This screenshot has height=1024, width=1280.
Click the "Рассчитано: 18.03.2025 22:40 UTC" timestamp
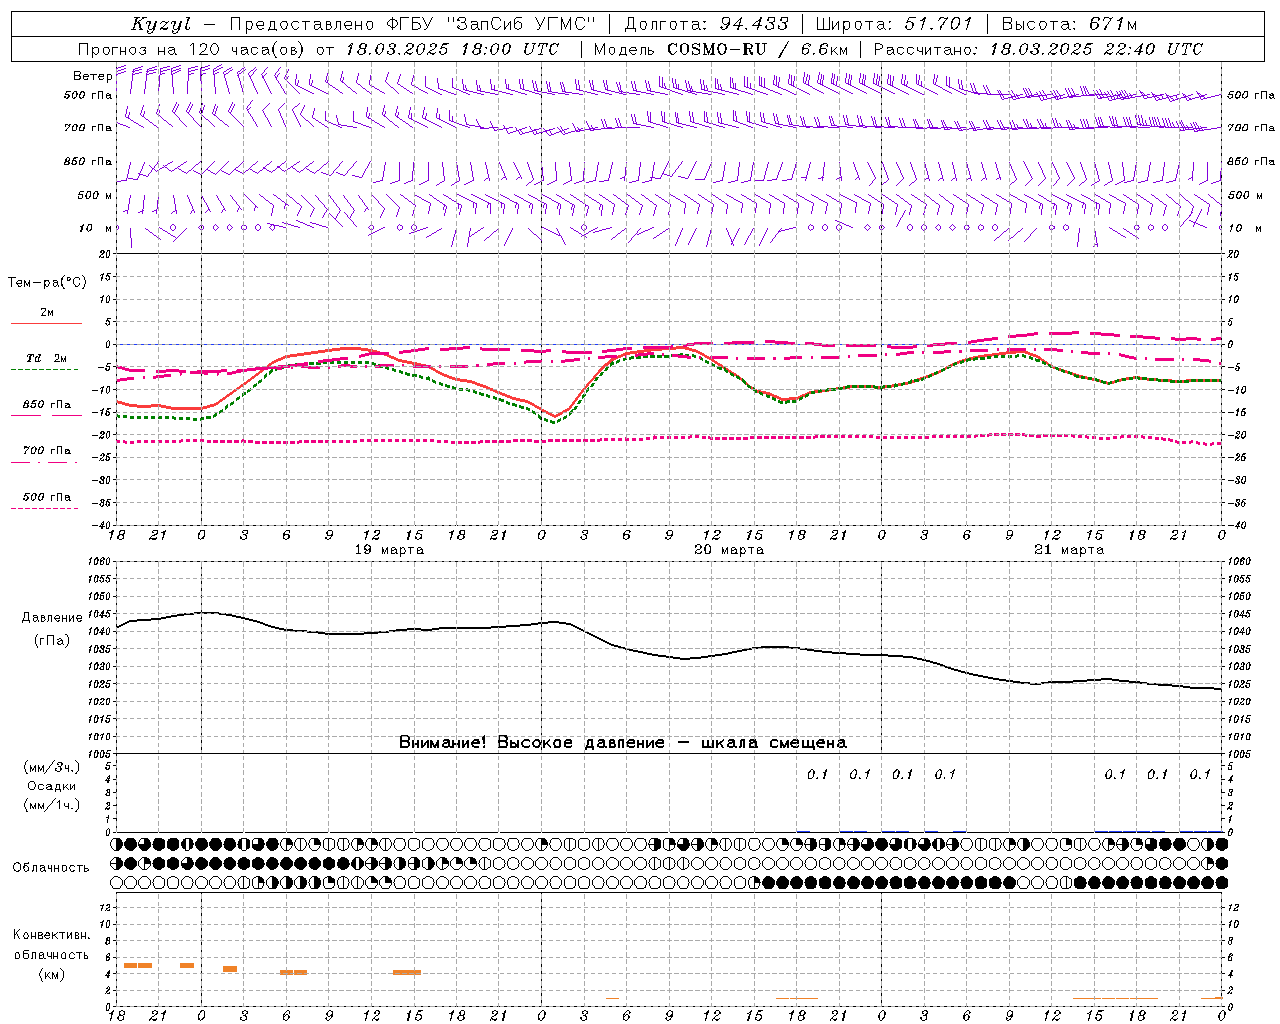coord(1038,49)
